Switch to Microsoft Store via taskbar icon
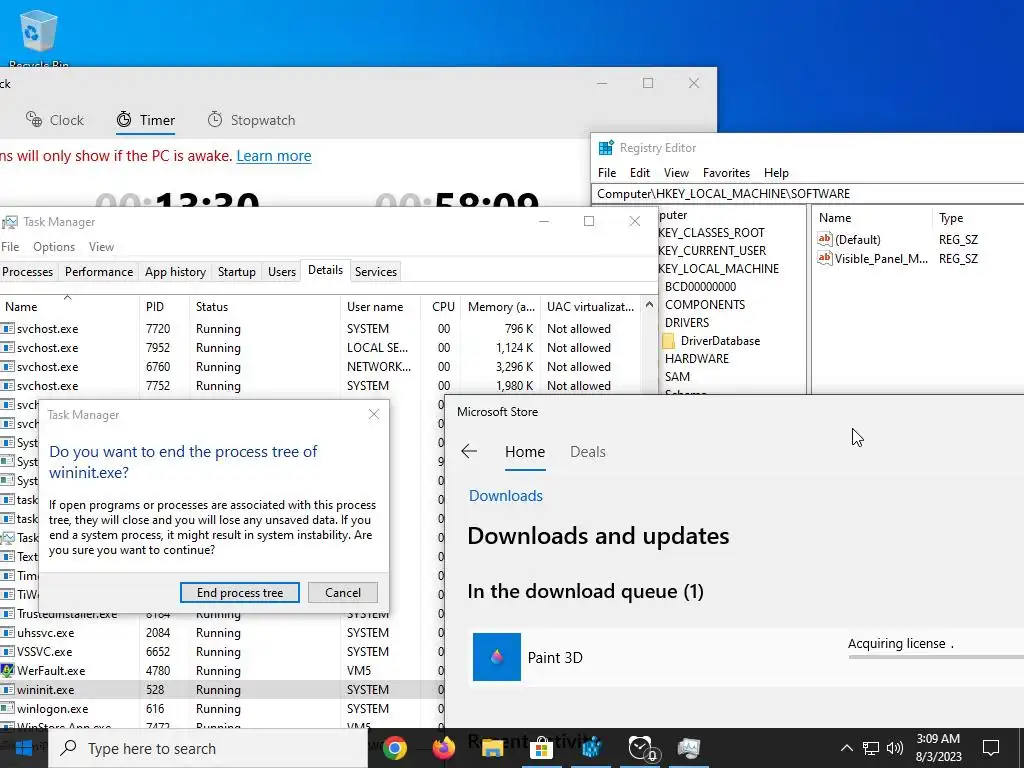This screenshot has height=768, width=1024. pos(541,748)
